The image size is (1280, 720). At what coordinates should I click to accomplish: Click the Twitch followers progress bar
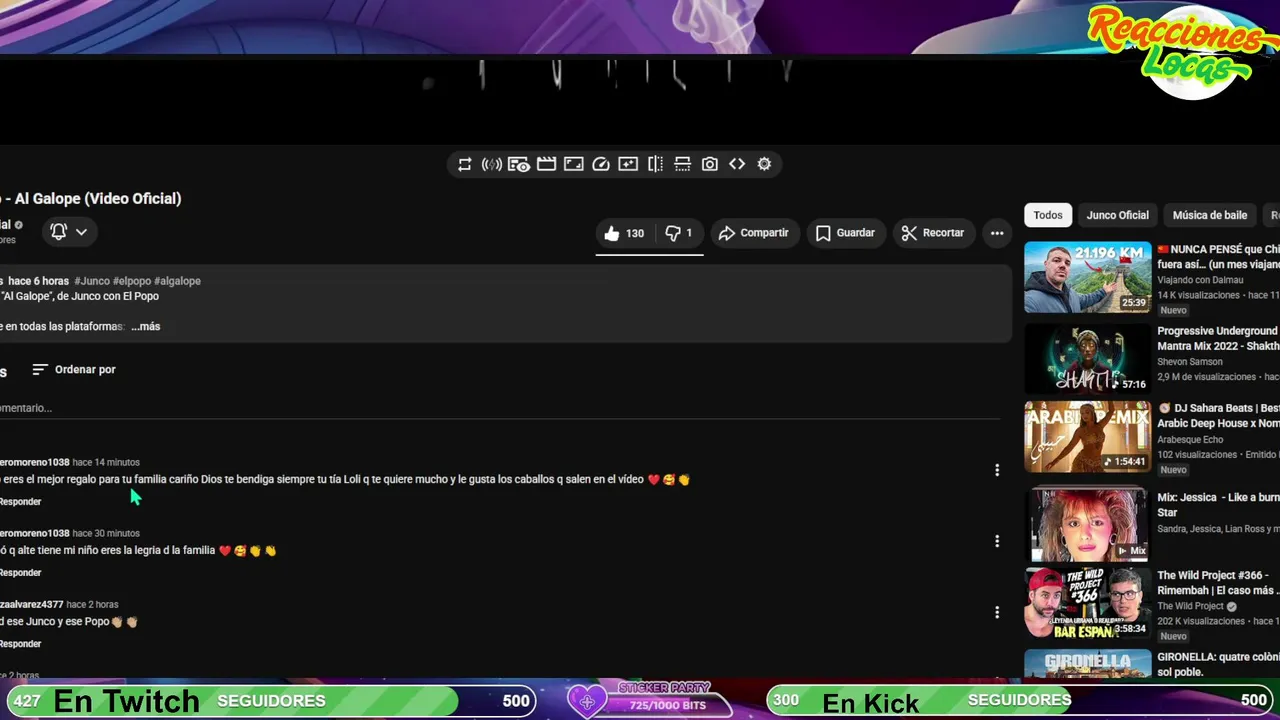[271, 701]
